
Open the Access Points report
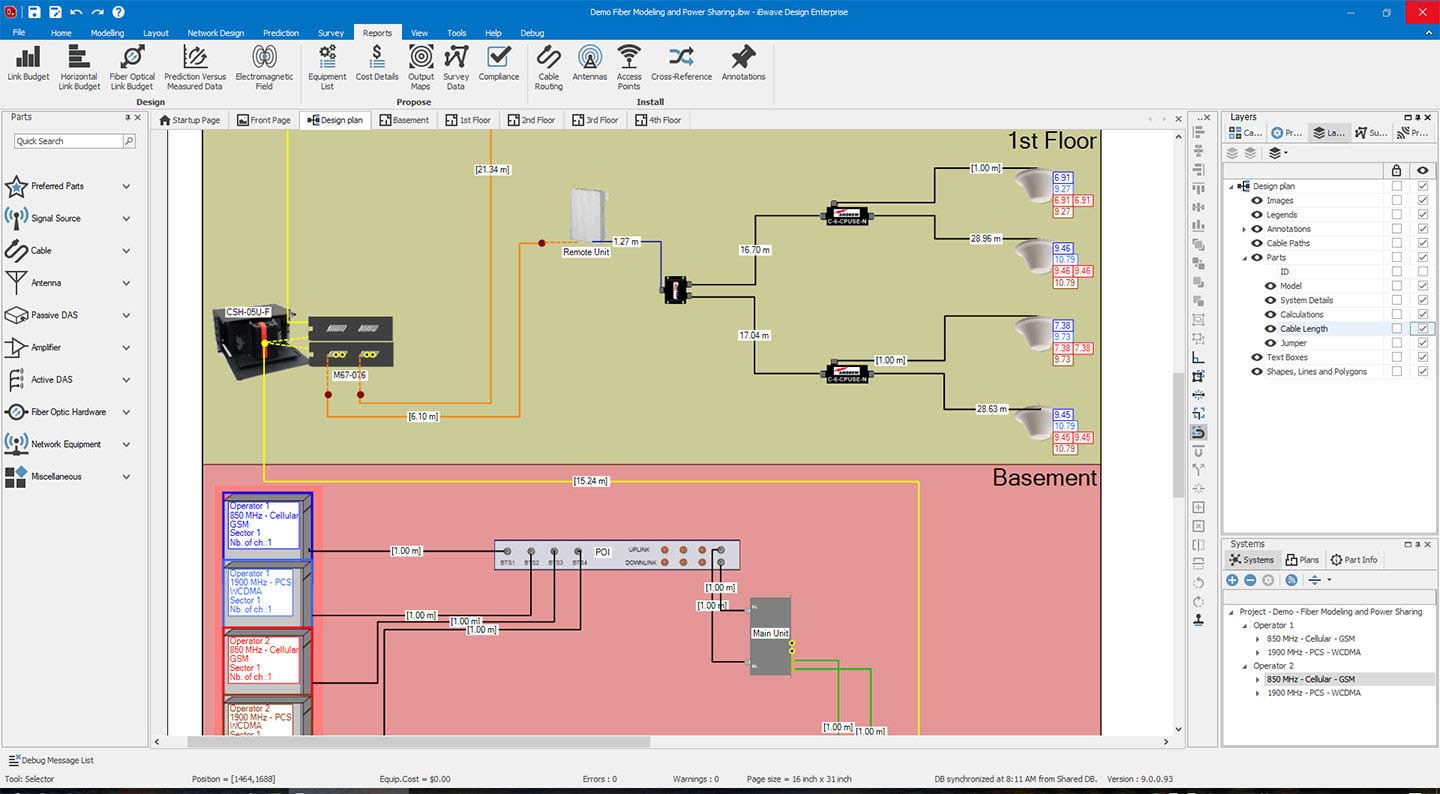(x=629, y=68)
